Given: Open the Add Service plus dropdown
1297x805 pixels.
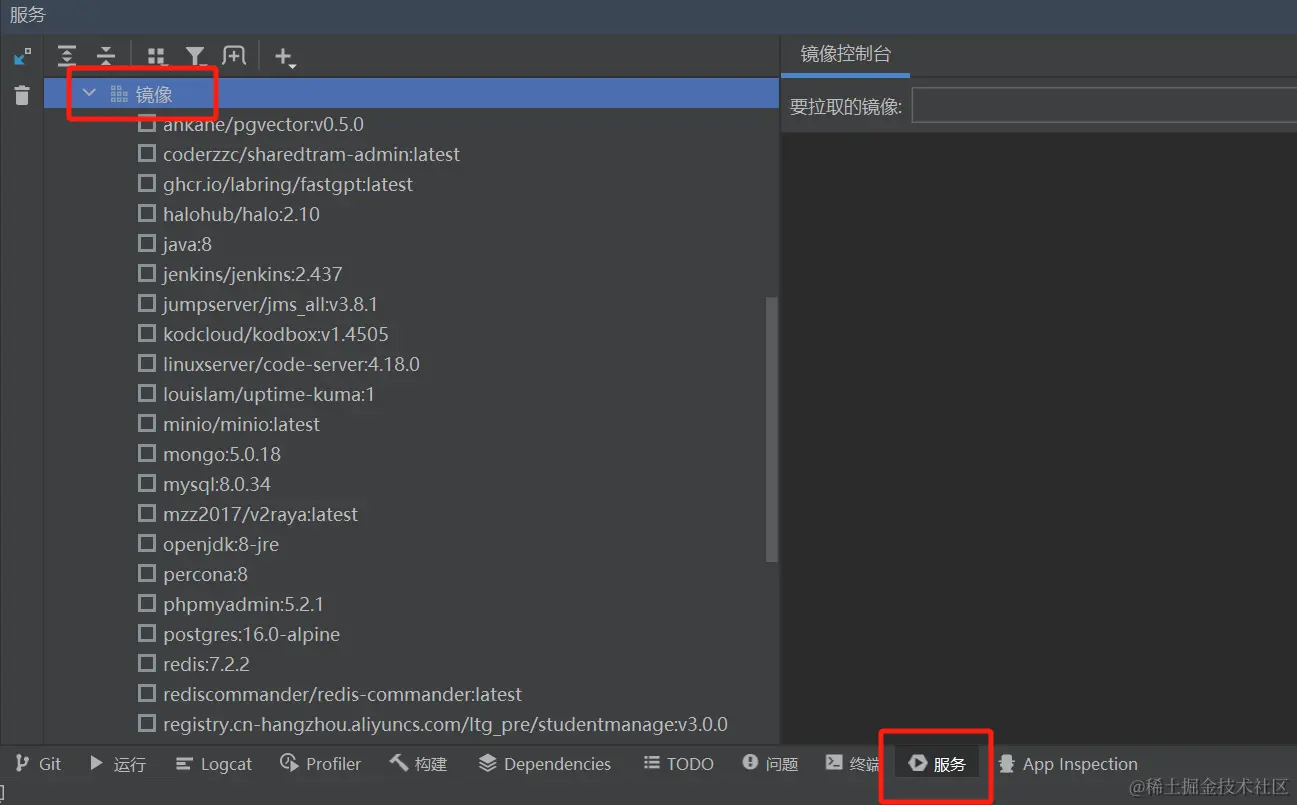Looking at the screenshot, I should coord(285,58).
